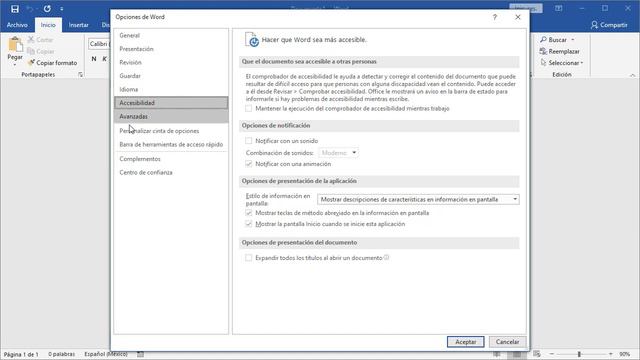
Task: Toggle Notificar con una animación checkbox
Action: click(249, 164)
